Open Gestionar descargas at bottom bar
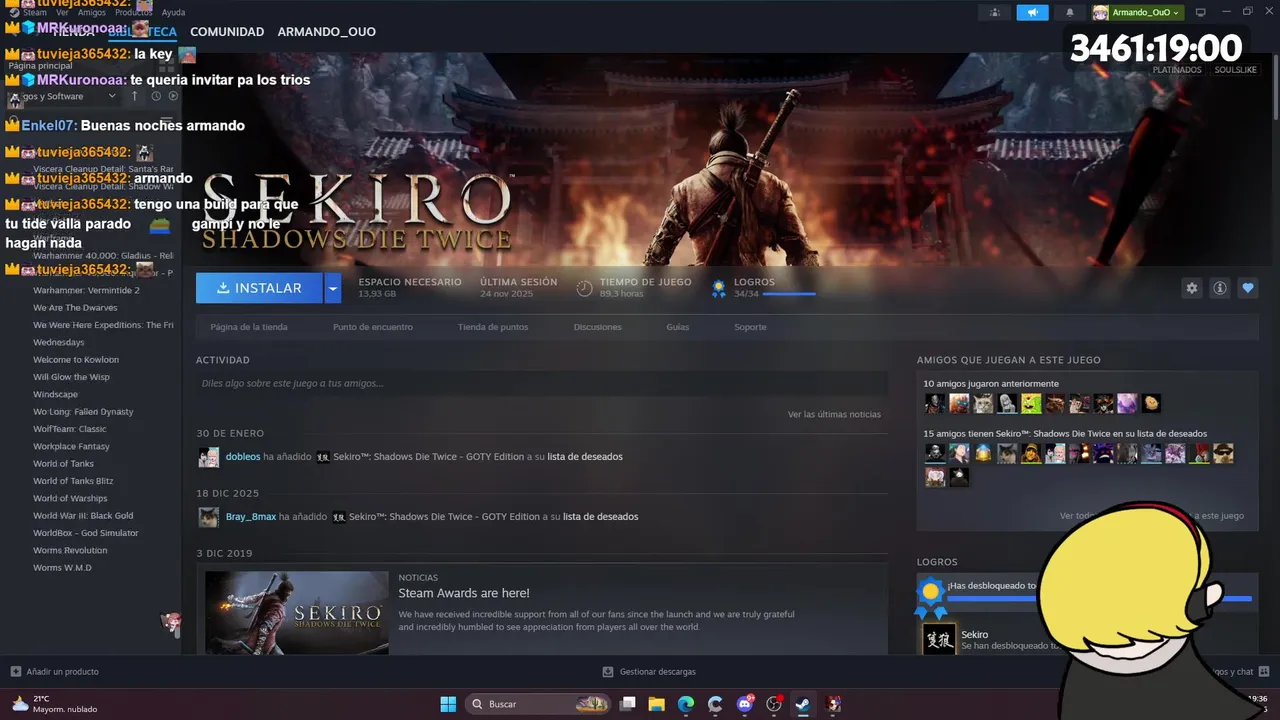Screen dimensions: 1280x720 [x=649, y=672]
